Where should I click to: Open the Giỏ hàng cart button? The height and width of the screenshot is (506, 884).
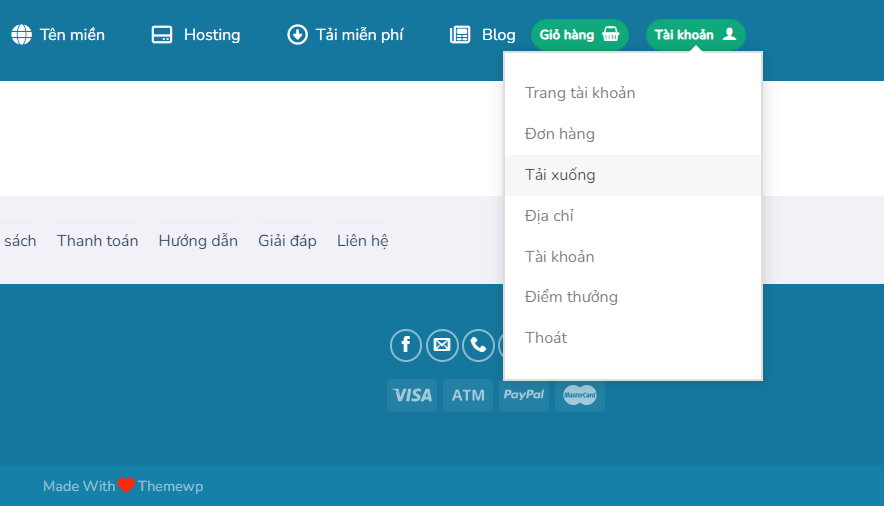[x=580, y=35]
